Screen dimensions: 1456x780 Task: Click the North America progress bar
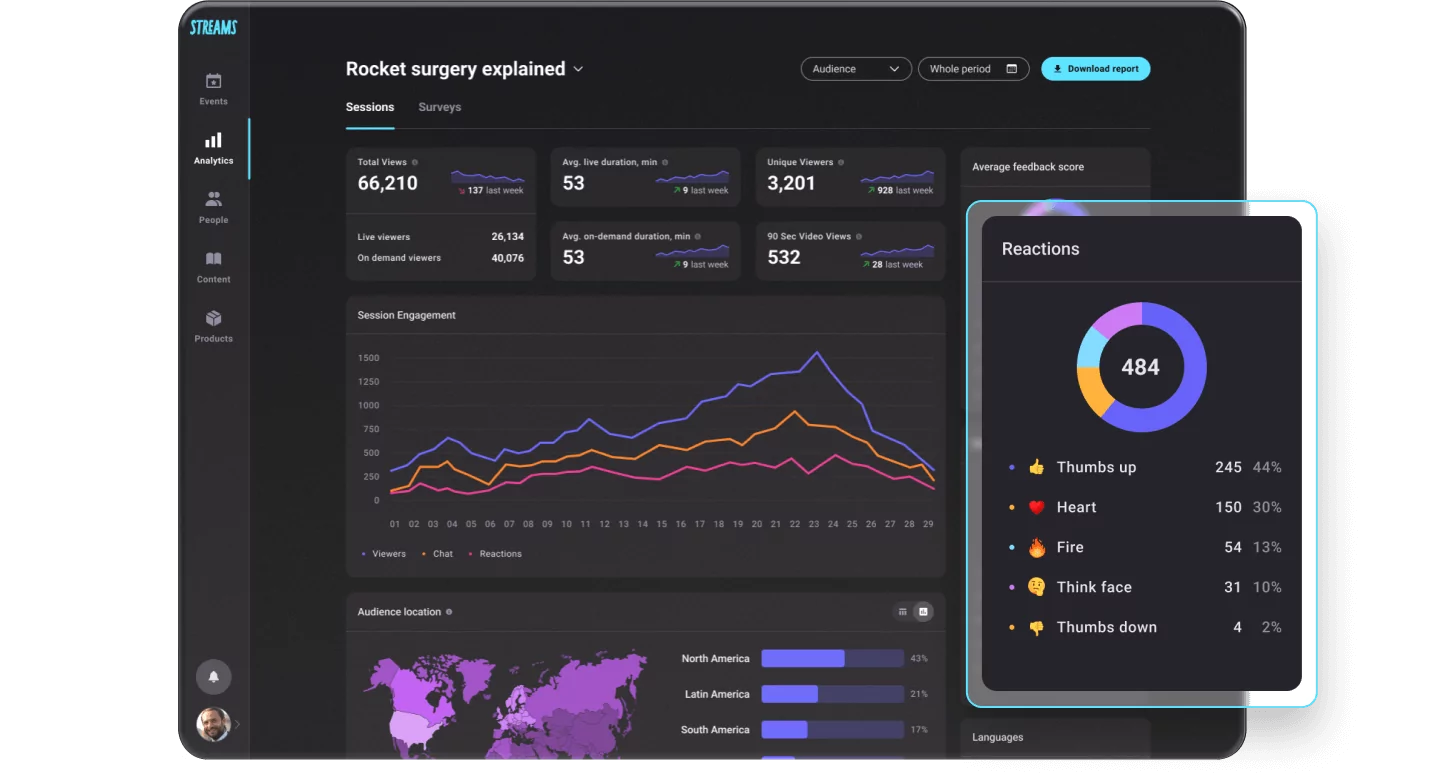click(833, 658)
